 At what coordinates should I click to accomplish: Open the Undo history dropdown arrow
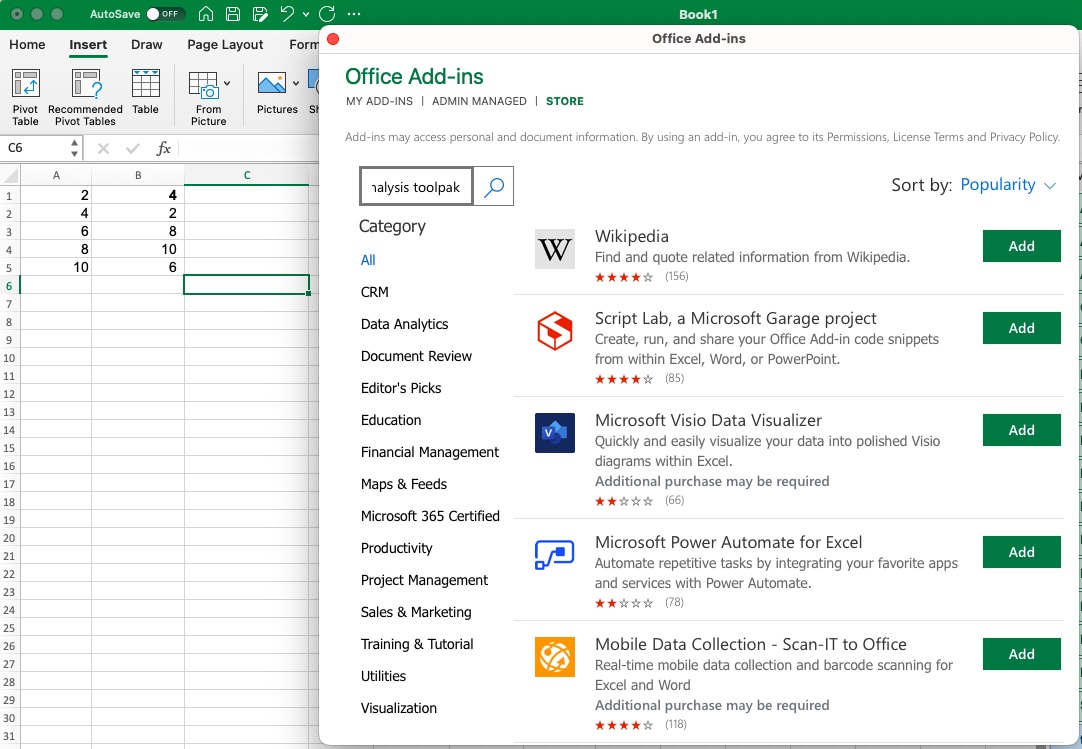[x=306, y=14]
